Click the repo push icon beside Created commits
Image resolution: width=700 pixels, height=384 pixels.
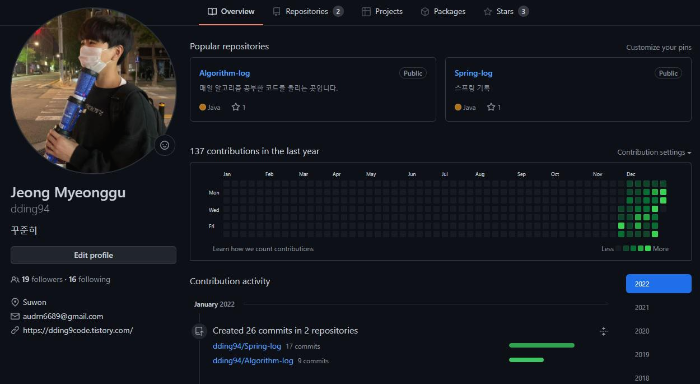pyautogui.click(x=199, y=331)
